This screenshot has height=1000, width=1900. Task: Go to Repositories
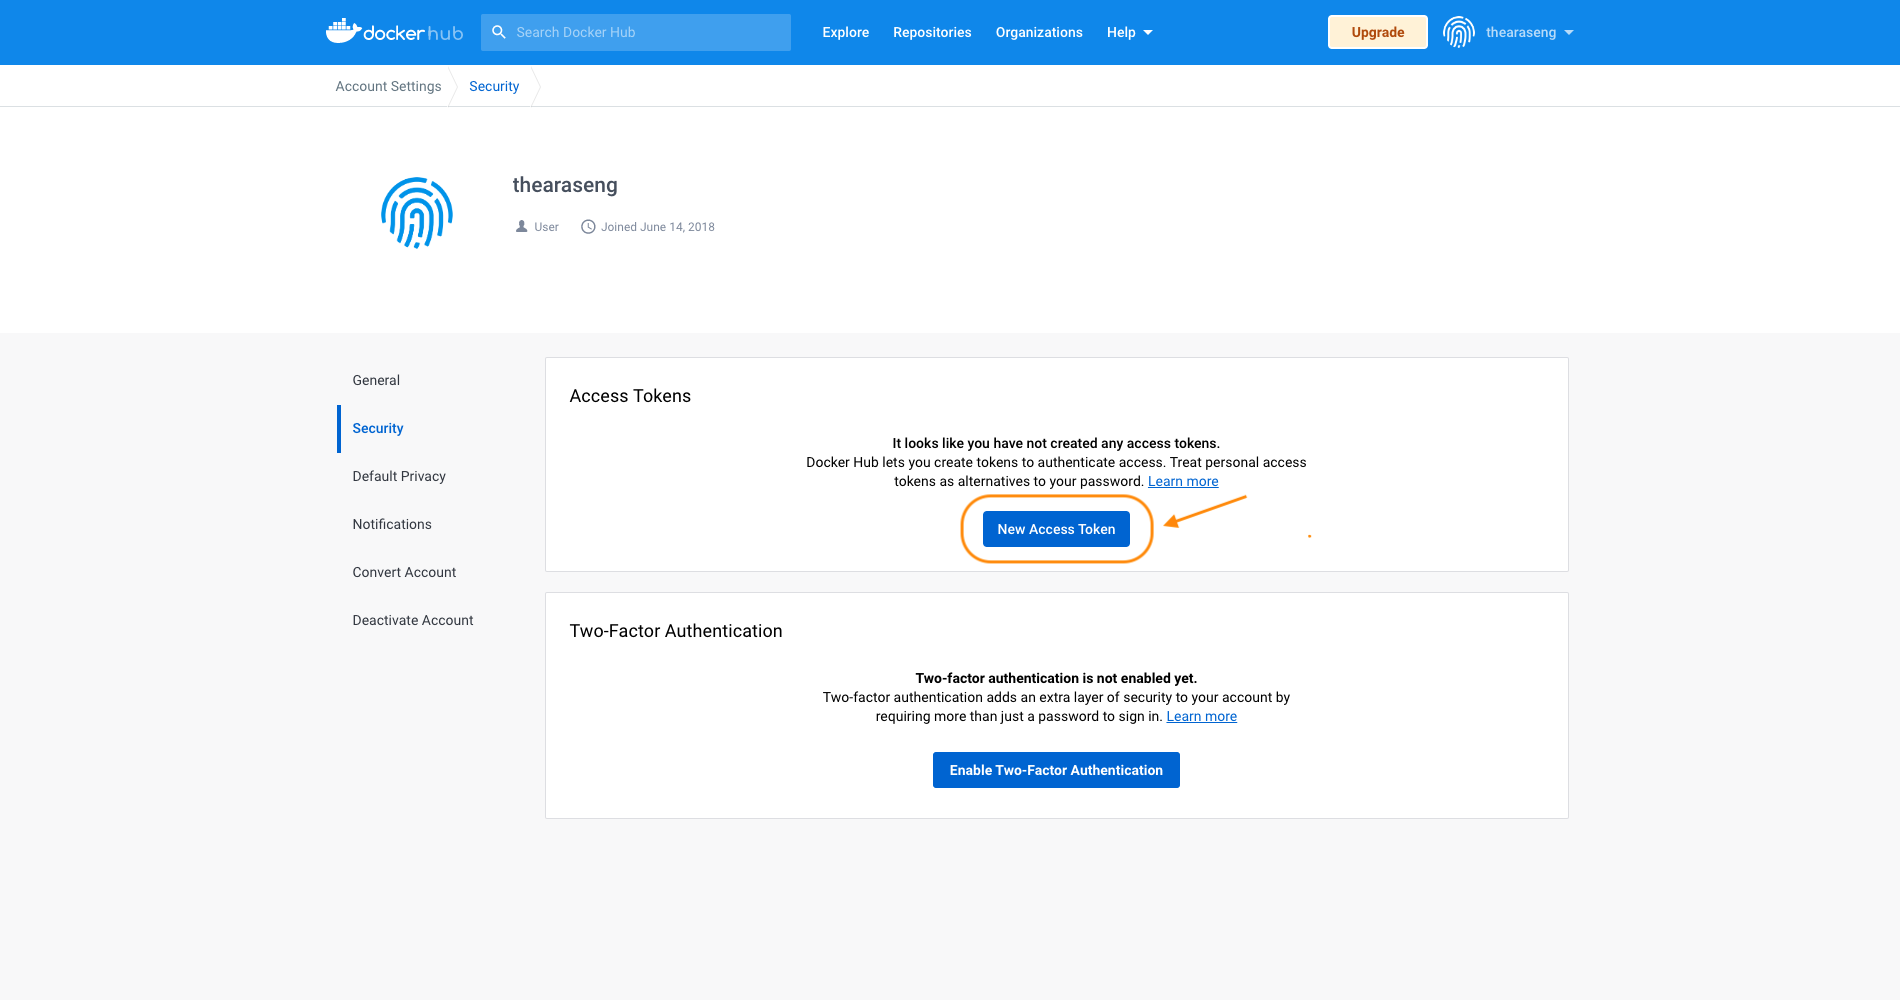tap(932, 32)
